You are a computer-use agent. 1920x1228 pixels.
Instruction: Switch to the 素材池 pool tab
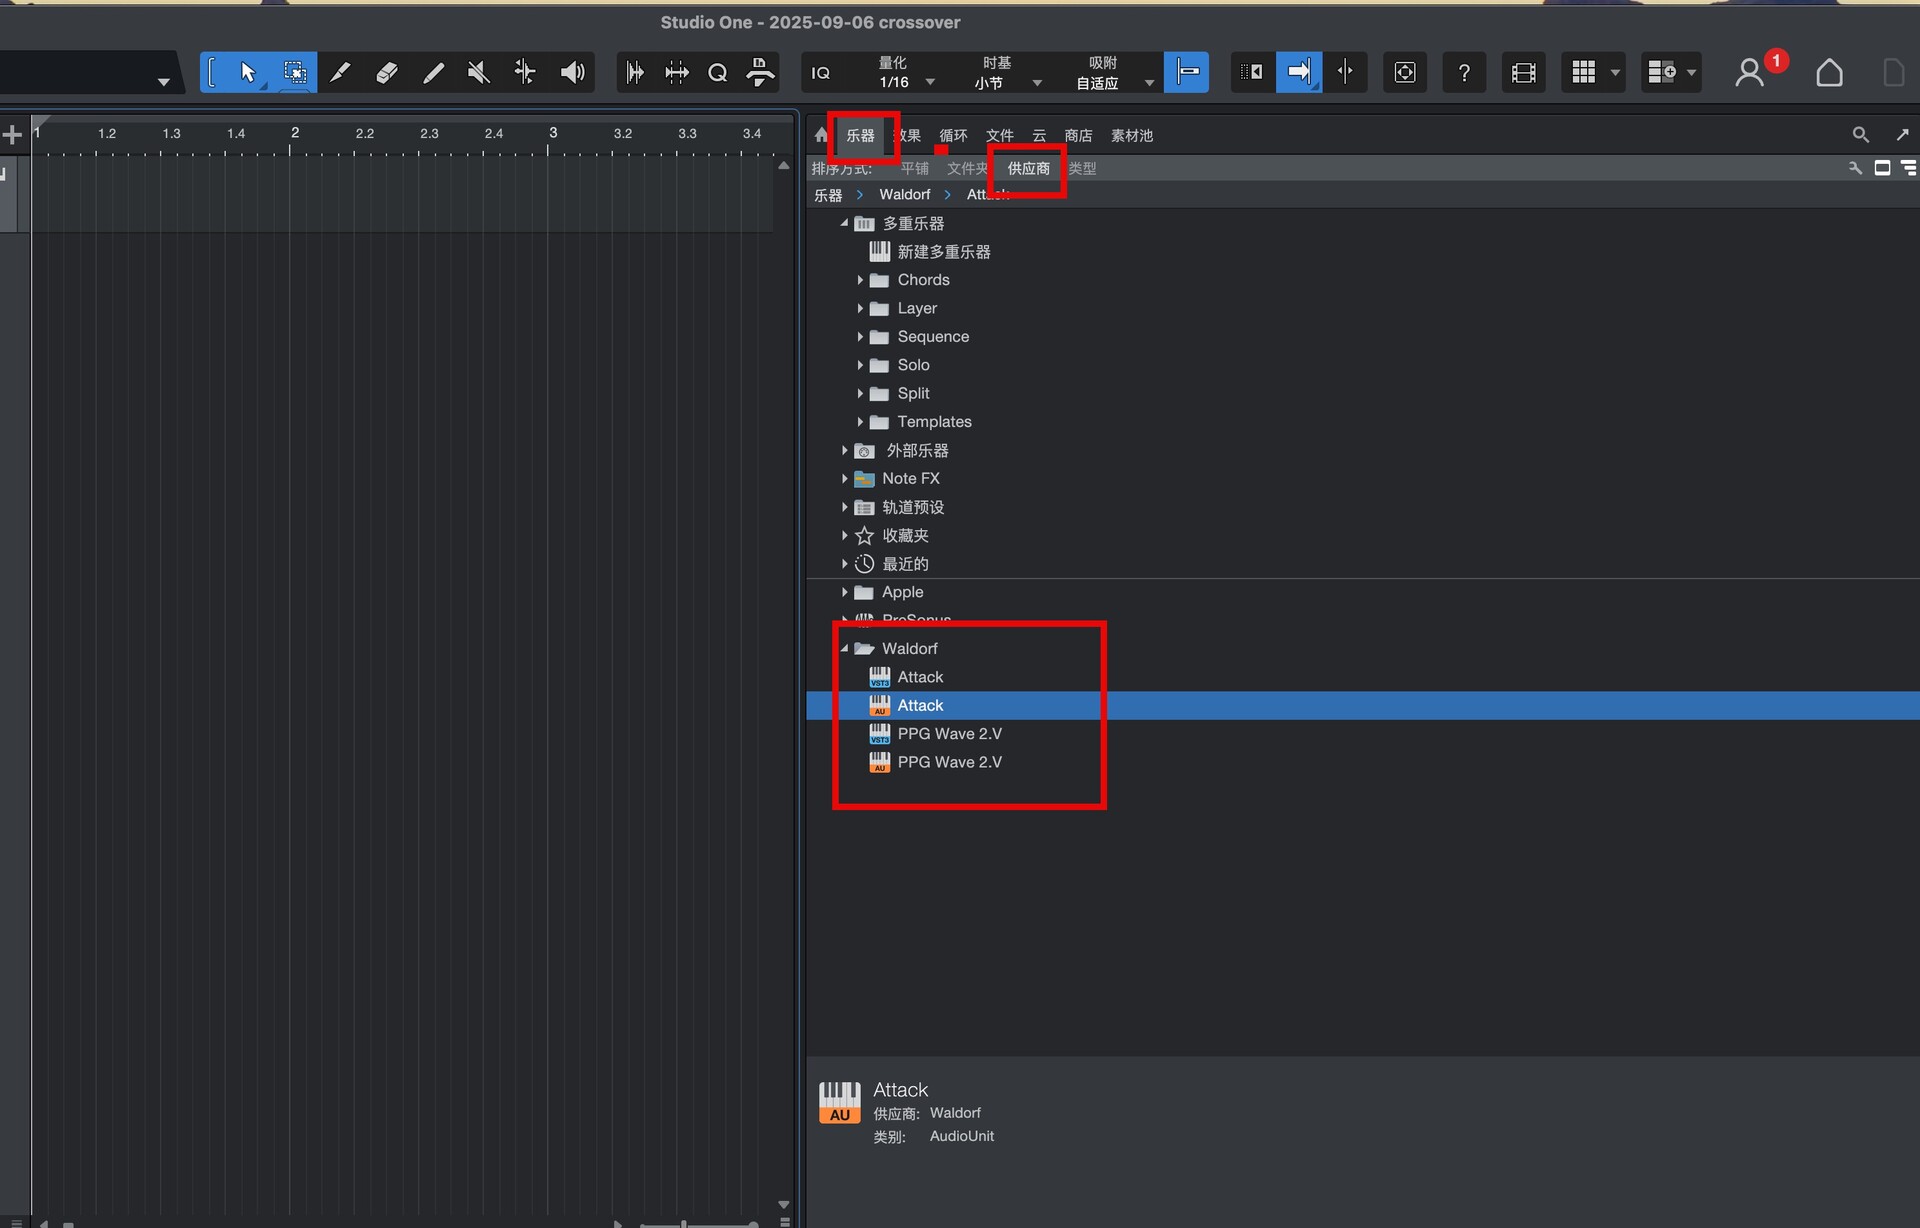point(1132,135)
